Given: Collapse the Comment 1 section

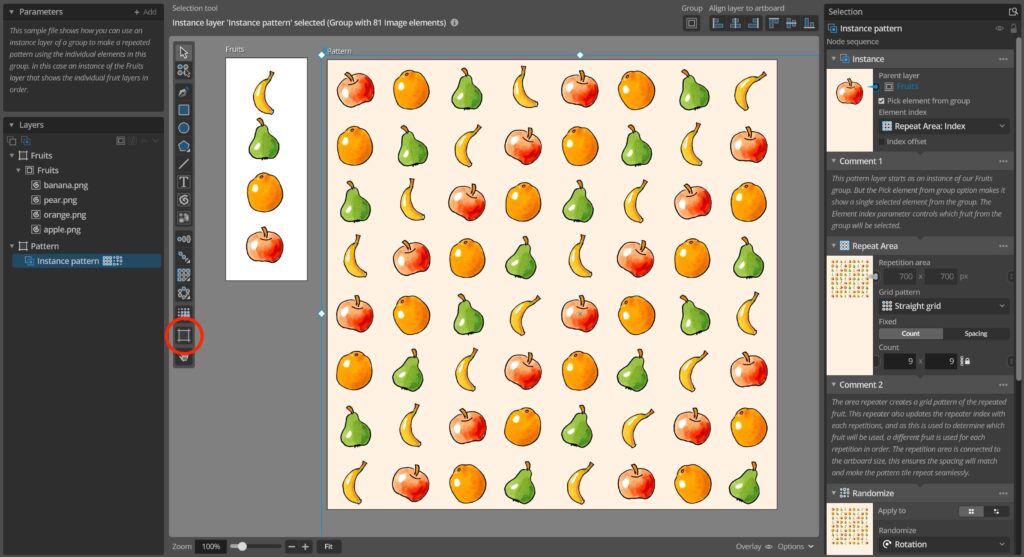Looking at the screenshot, I should [x=832, y=161].
